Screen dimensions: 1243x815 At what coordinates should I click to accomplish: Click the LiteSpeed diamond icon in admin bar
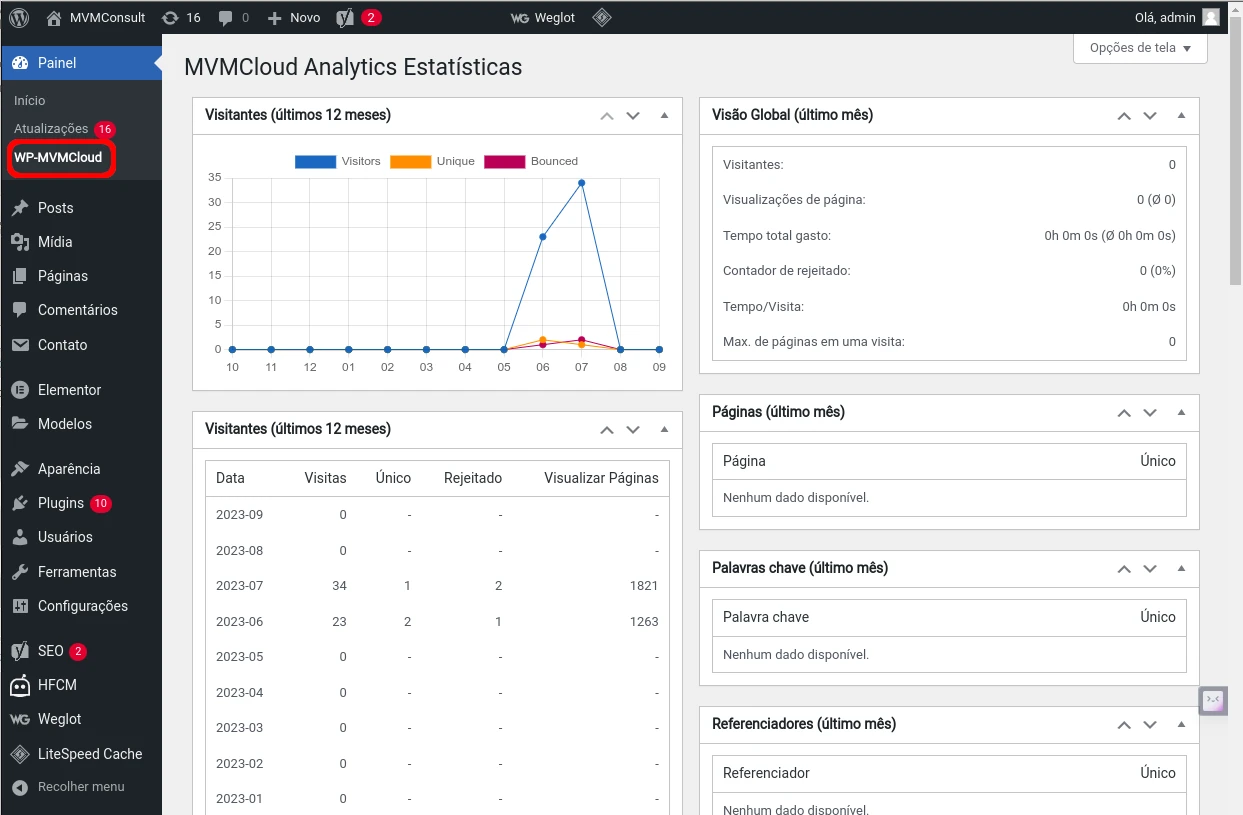[x=601, y=17]
